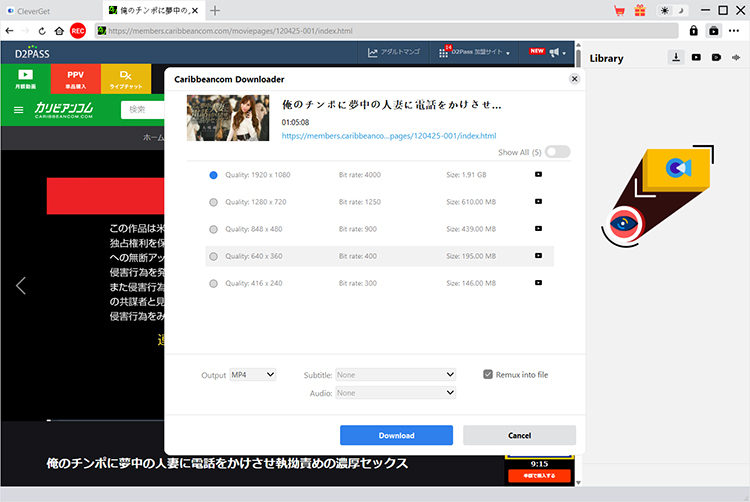Close the Caribbeancom Downloader dialog
This screenshot has width=750, height=502.
pos(574,79)
